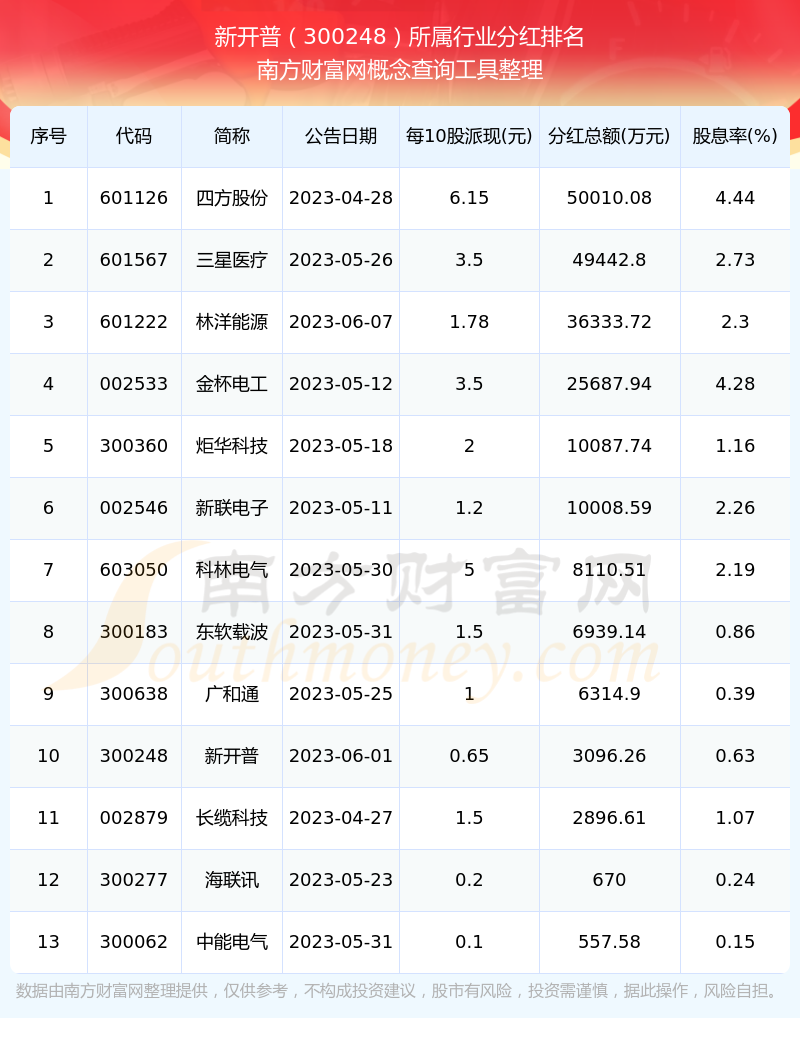Screen dimensions: 800x1040
Task: Select the name 四方股份
Action: coord(232,198)
